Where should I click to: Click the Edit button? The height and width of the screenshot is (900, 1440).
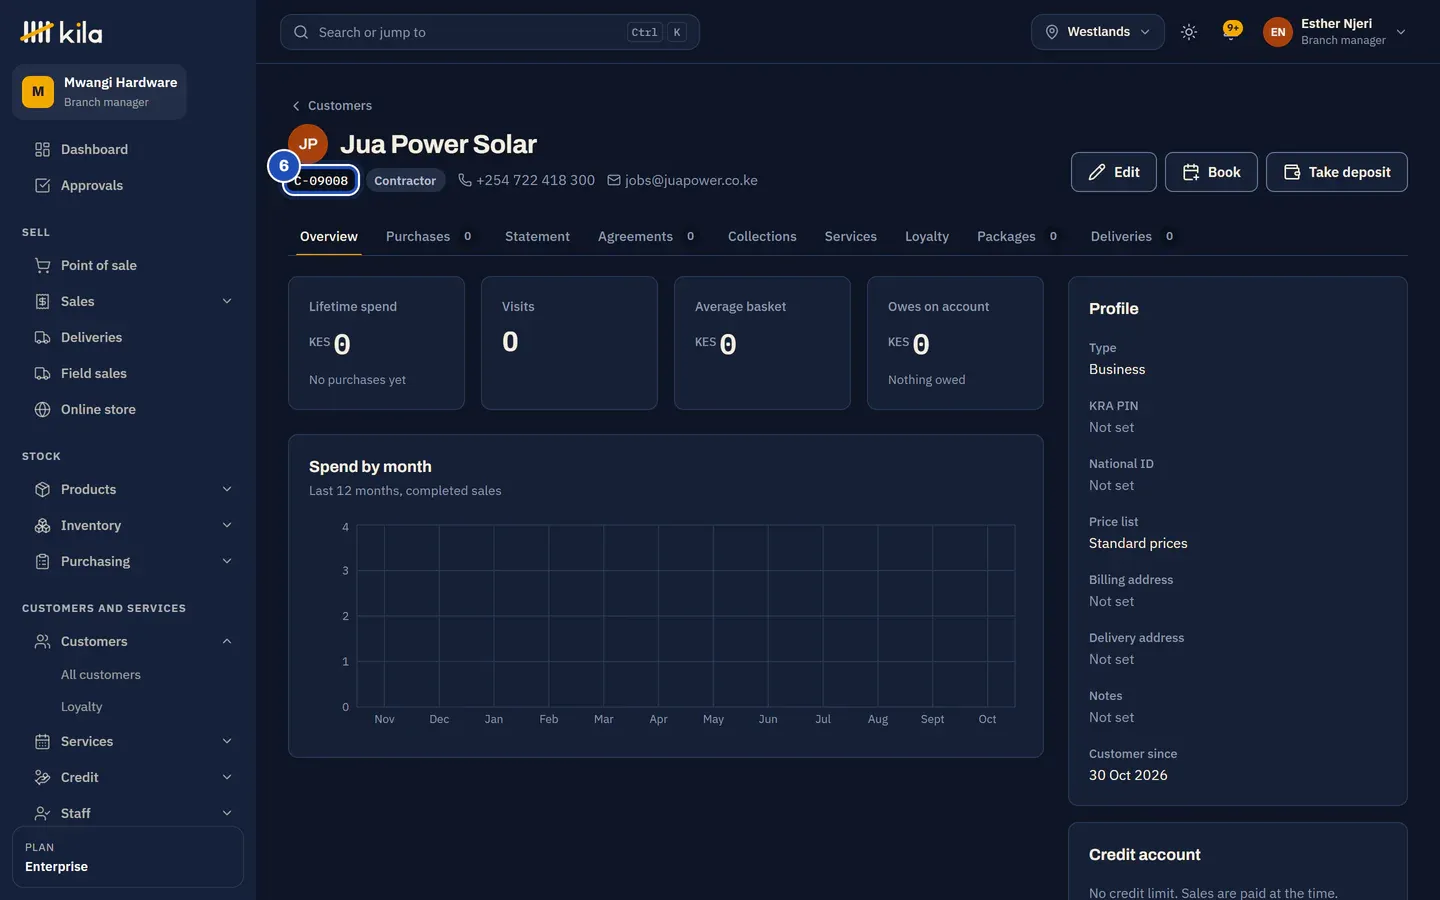click(1114, 172)
